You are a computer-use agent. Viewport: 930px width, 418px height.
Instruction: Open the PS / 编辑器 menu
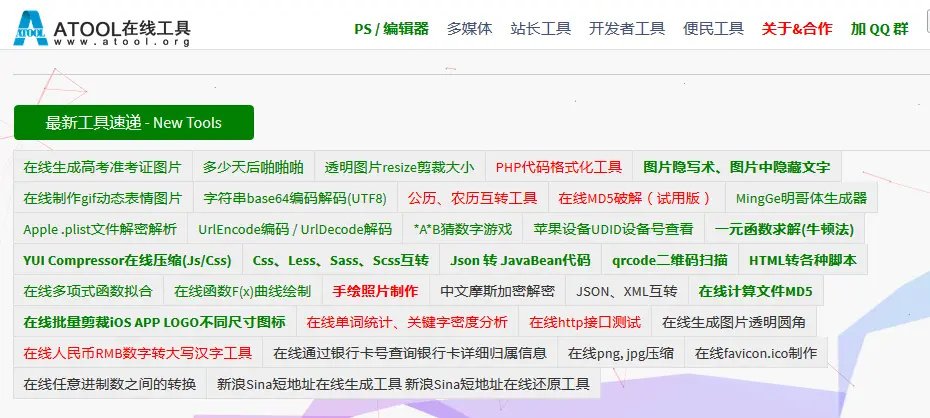point(391,28)
